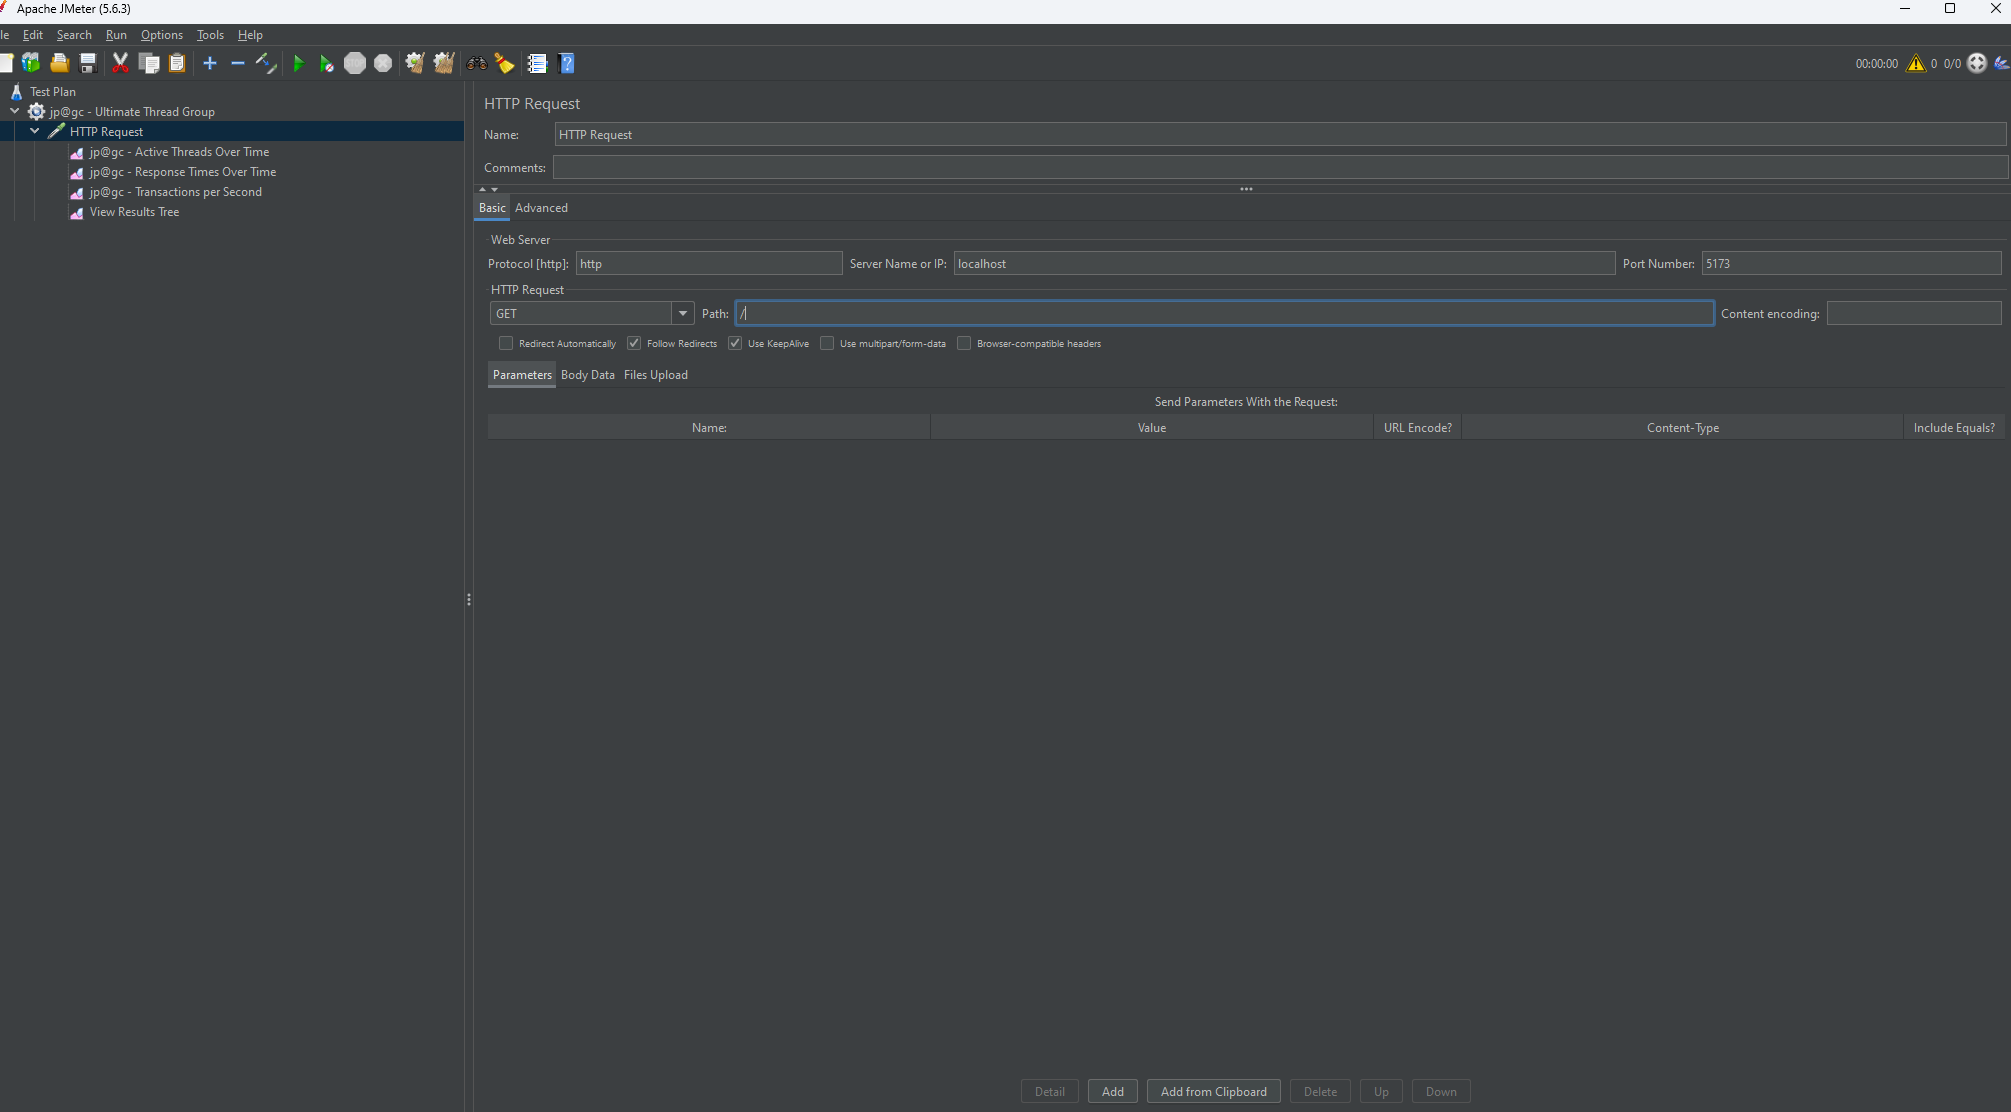Switch to the Body Data tab
Viewport: 2011px width, 1112px height.
588,374
